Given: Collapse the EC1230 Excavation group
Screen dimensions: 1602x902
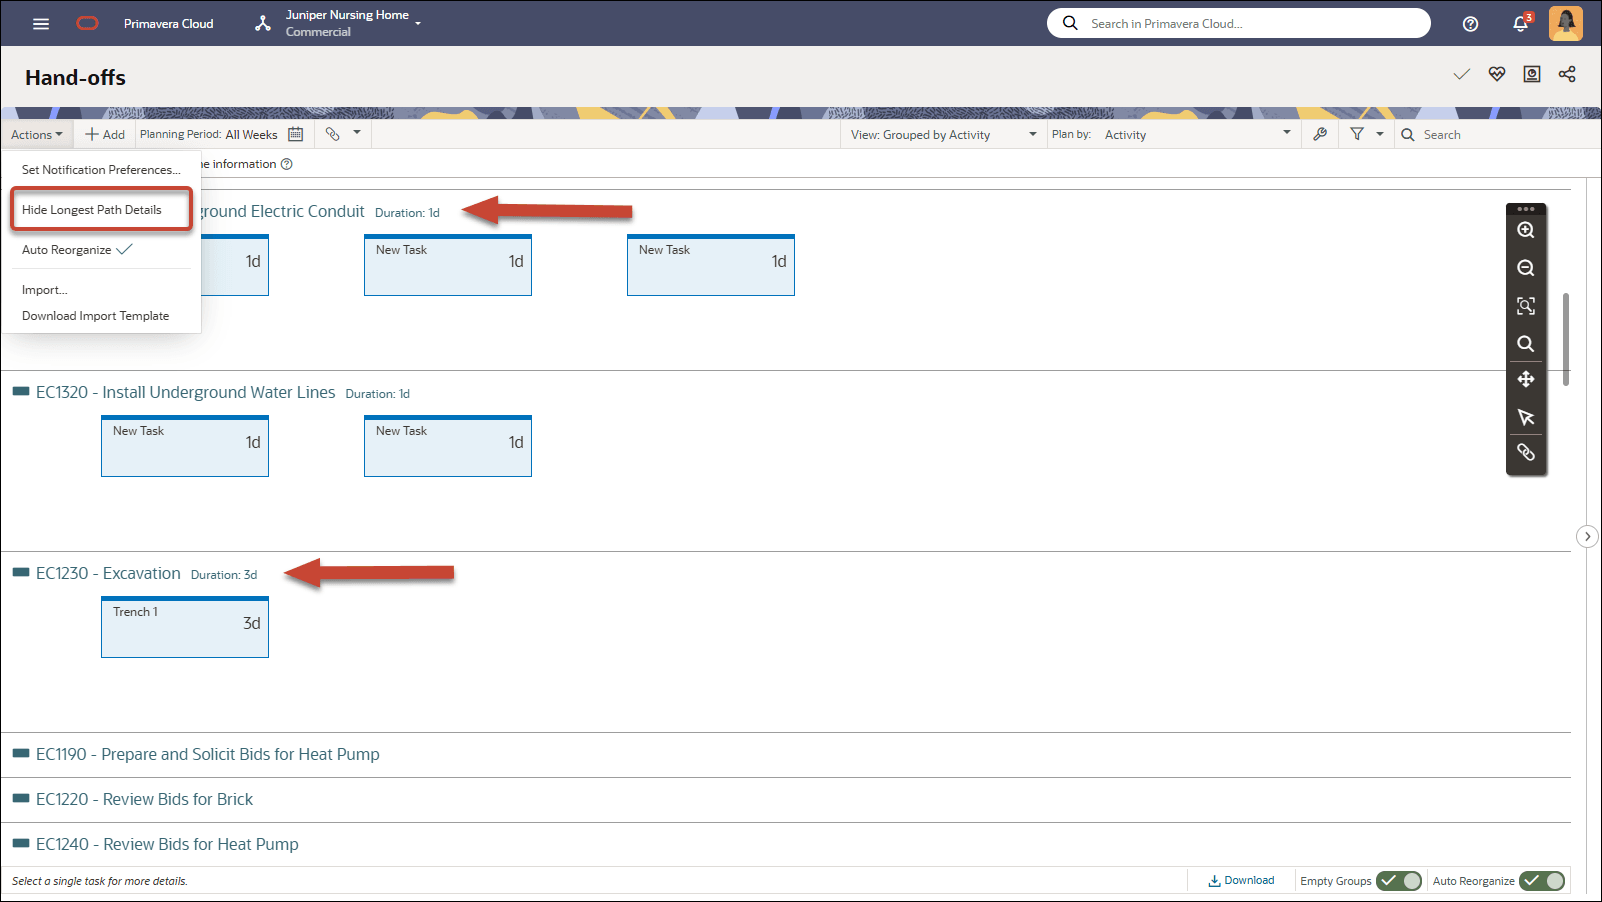Looking at the screenshot, I should pyautogui.click(x=21, y=572).
